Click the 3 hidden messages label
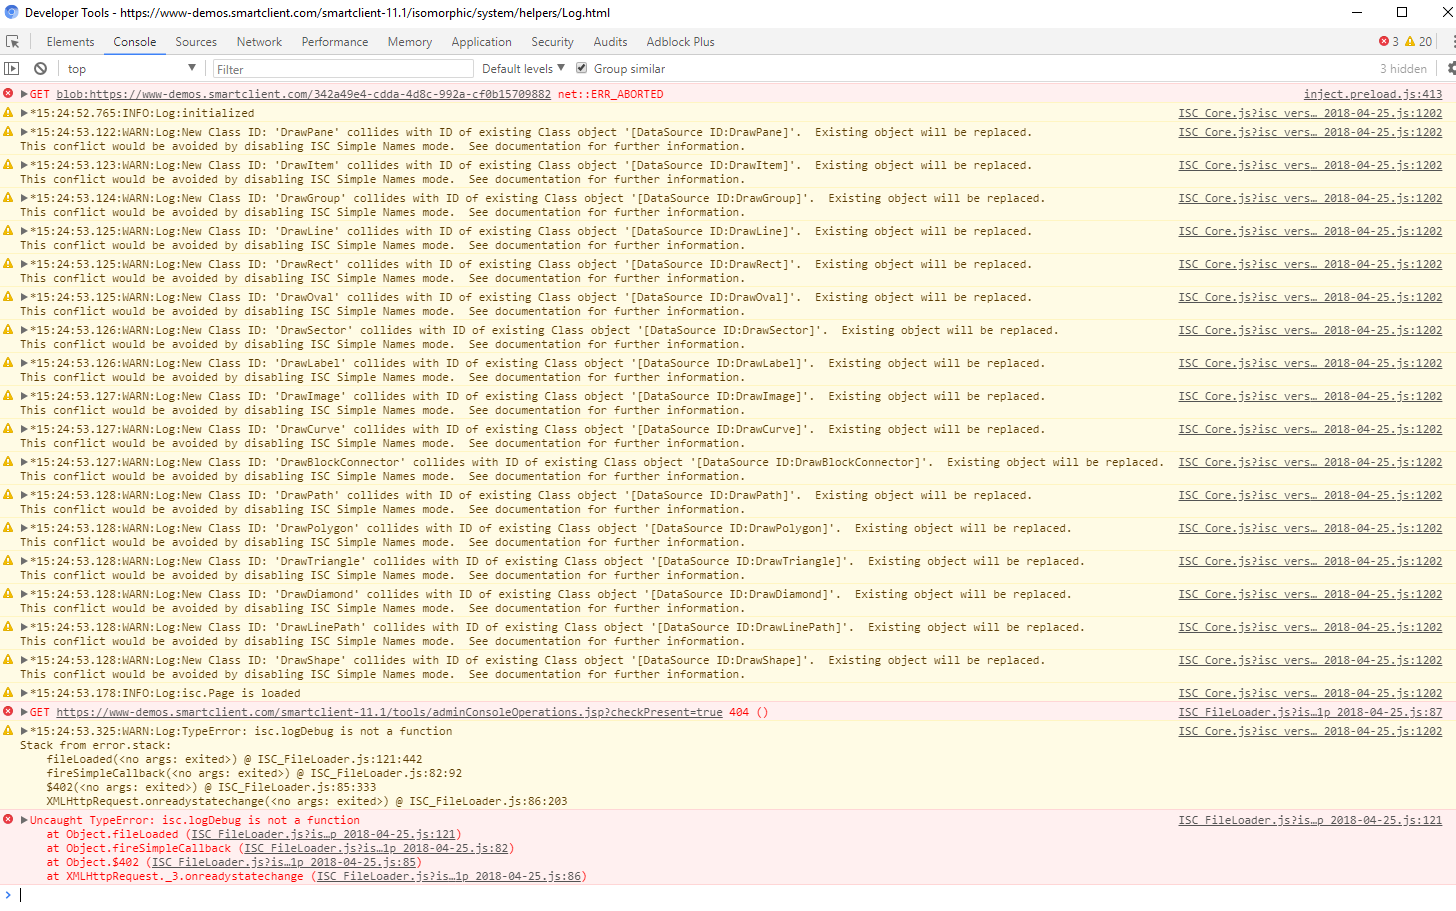The image size is (1456, 911). [1403, 69]
